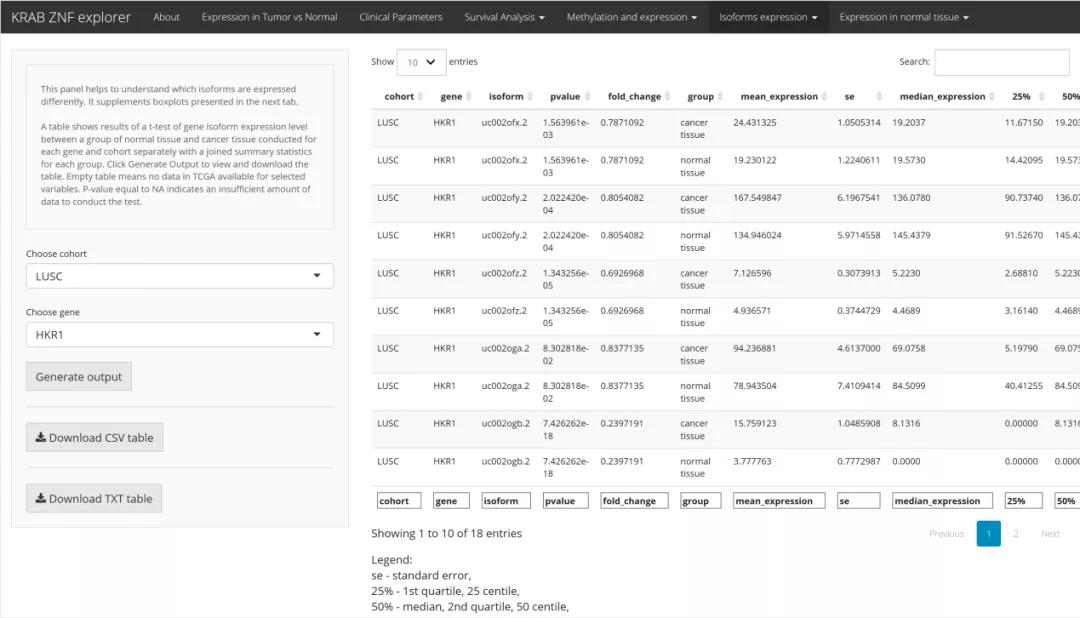Sort table by fold_change column arrows

click(667, 97)
